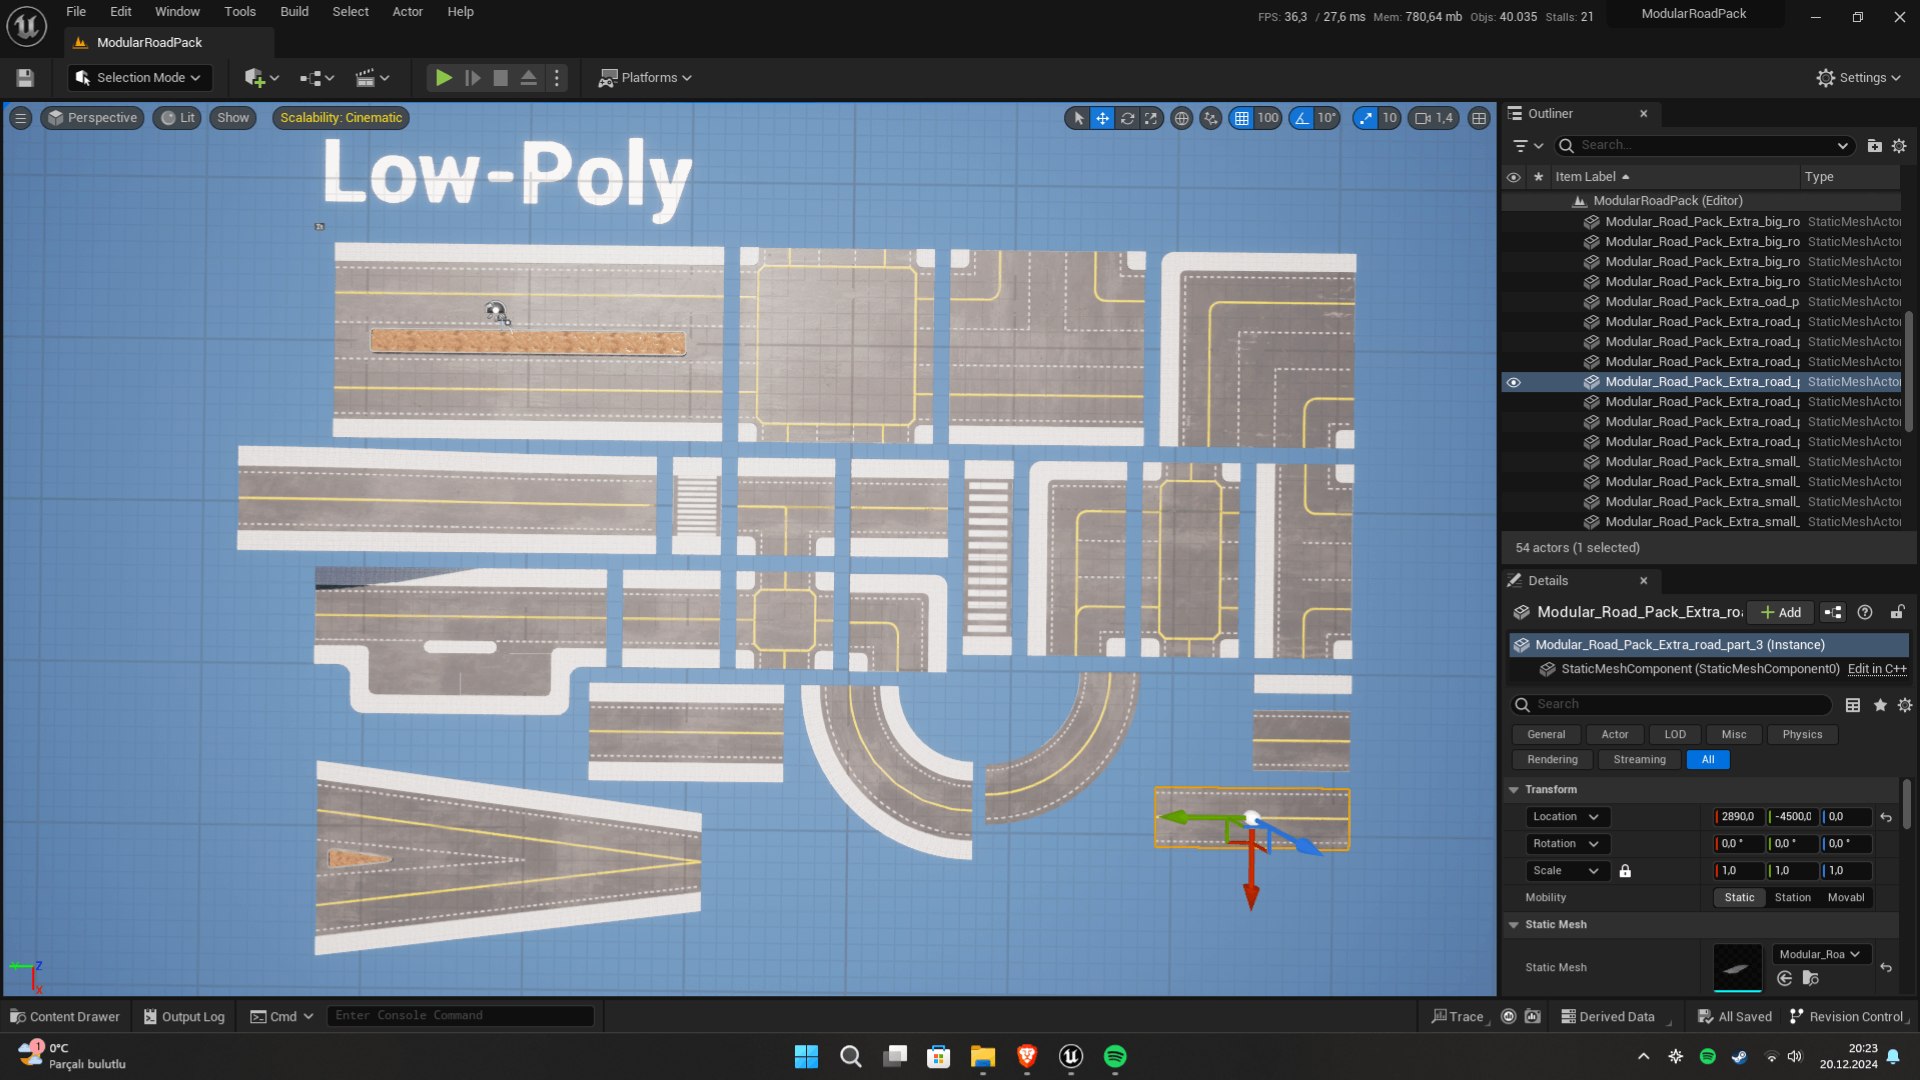Toggle the Details panel lock icon
The image size is (1920, 1080).
1897,613
